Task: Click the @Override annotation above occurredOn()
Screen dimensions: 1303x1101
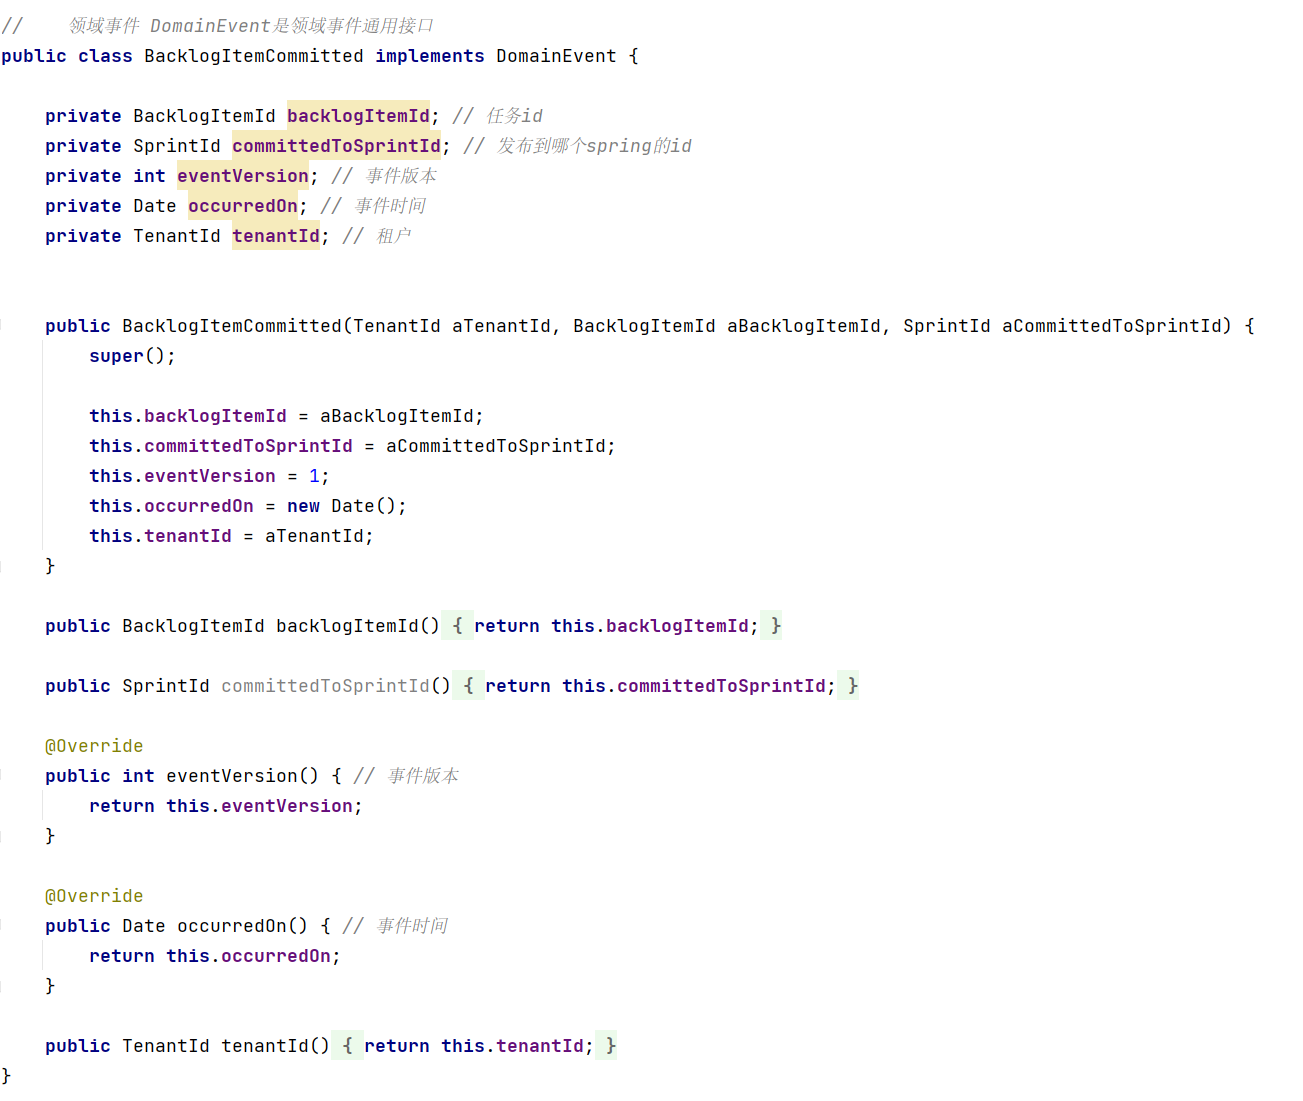Action: pos(94,896)
